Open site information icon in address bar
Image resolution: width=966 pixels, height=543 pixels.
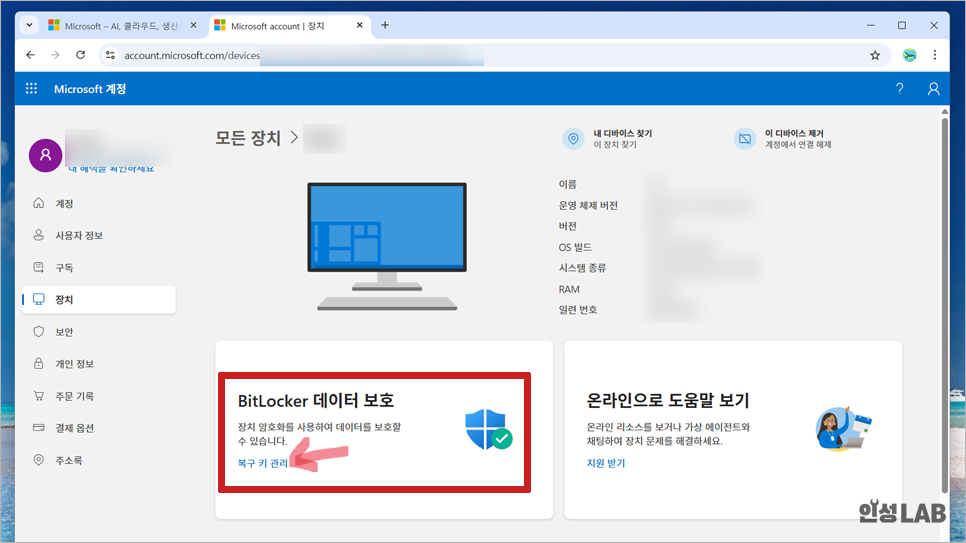(x=110, y=55)
